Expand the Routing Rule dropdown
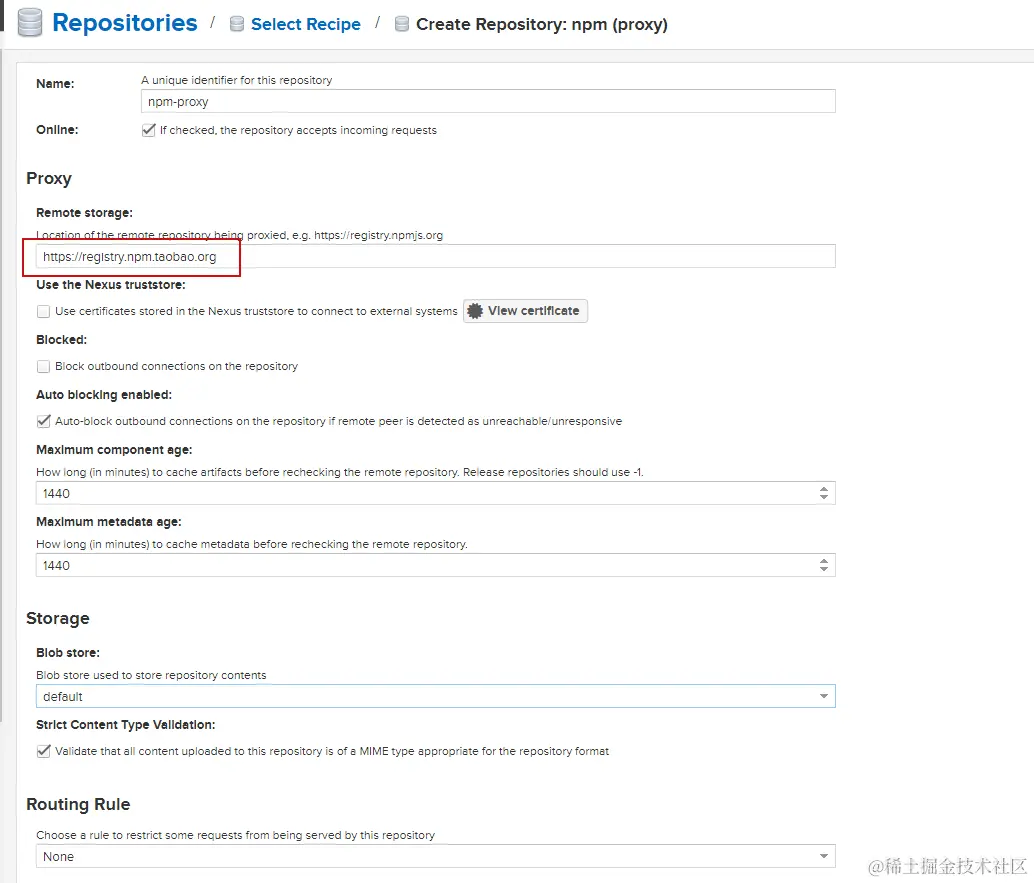 pyautogui.click(x=824, y=856)
